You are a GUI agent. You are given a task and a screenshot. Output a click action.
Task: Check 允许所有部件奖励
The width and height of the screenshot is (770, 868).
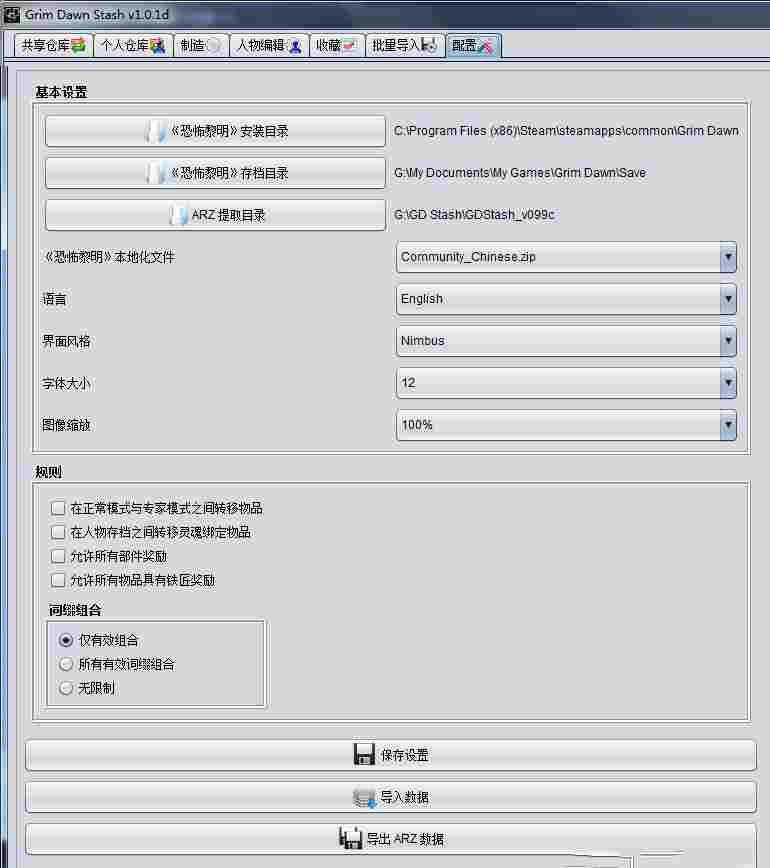(58, 556)
